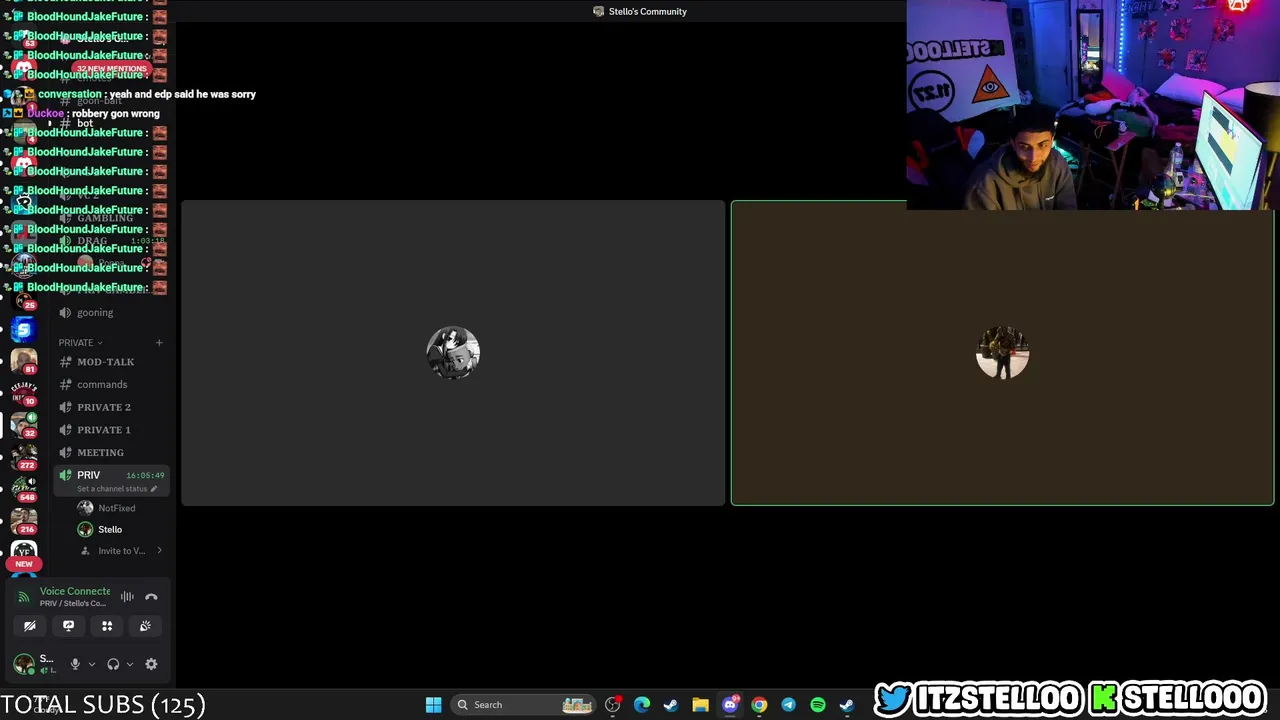The height and width of the screenshot is (720, 1280).
Task: Open noise suppression waveform icon
Action: [127, 597]
